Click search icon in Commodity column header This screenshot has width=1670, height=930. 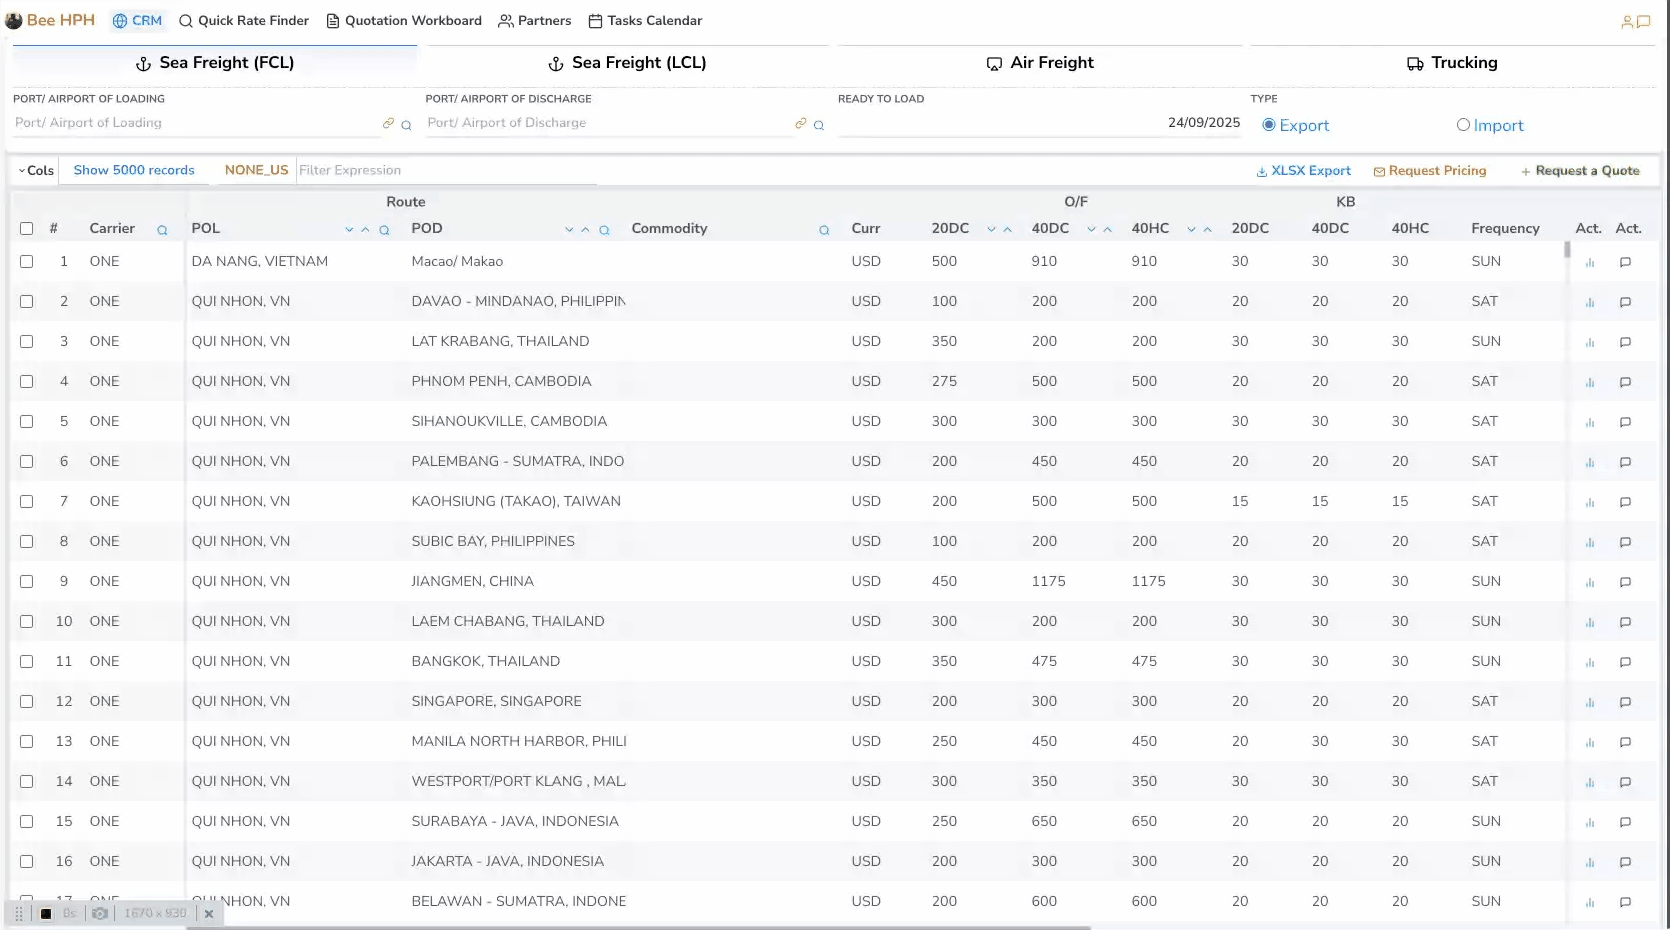coord(824,230)
